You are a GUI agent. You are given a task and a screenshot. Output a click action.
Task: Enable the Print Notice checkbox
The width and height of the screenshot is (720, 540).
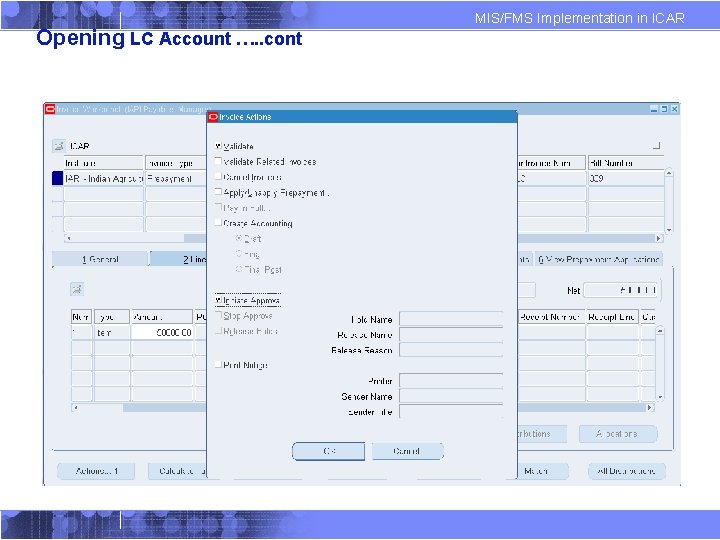219,365
